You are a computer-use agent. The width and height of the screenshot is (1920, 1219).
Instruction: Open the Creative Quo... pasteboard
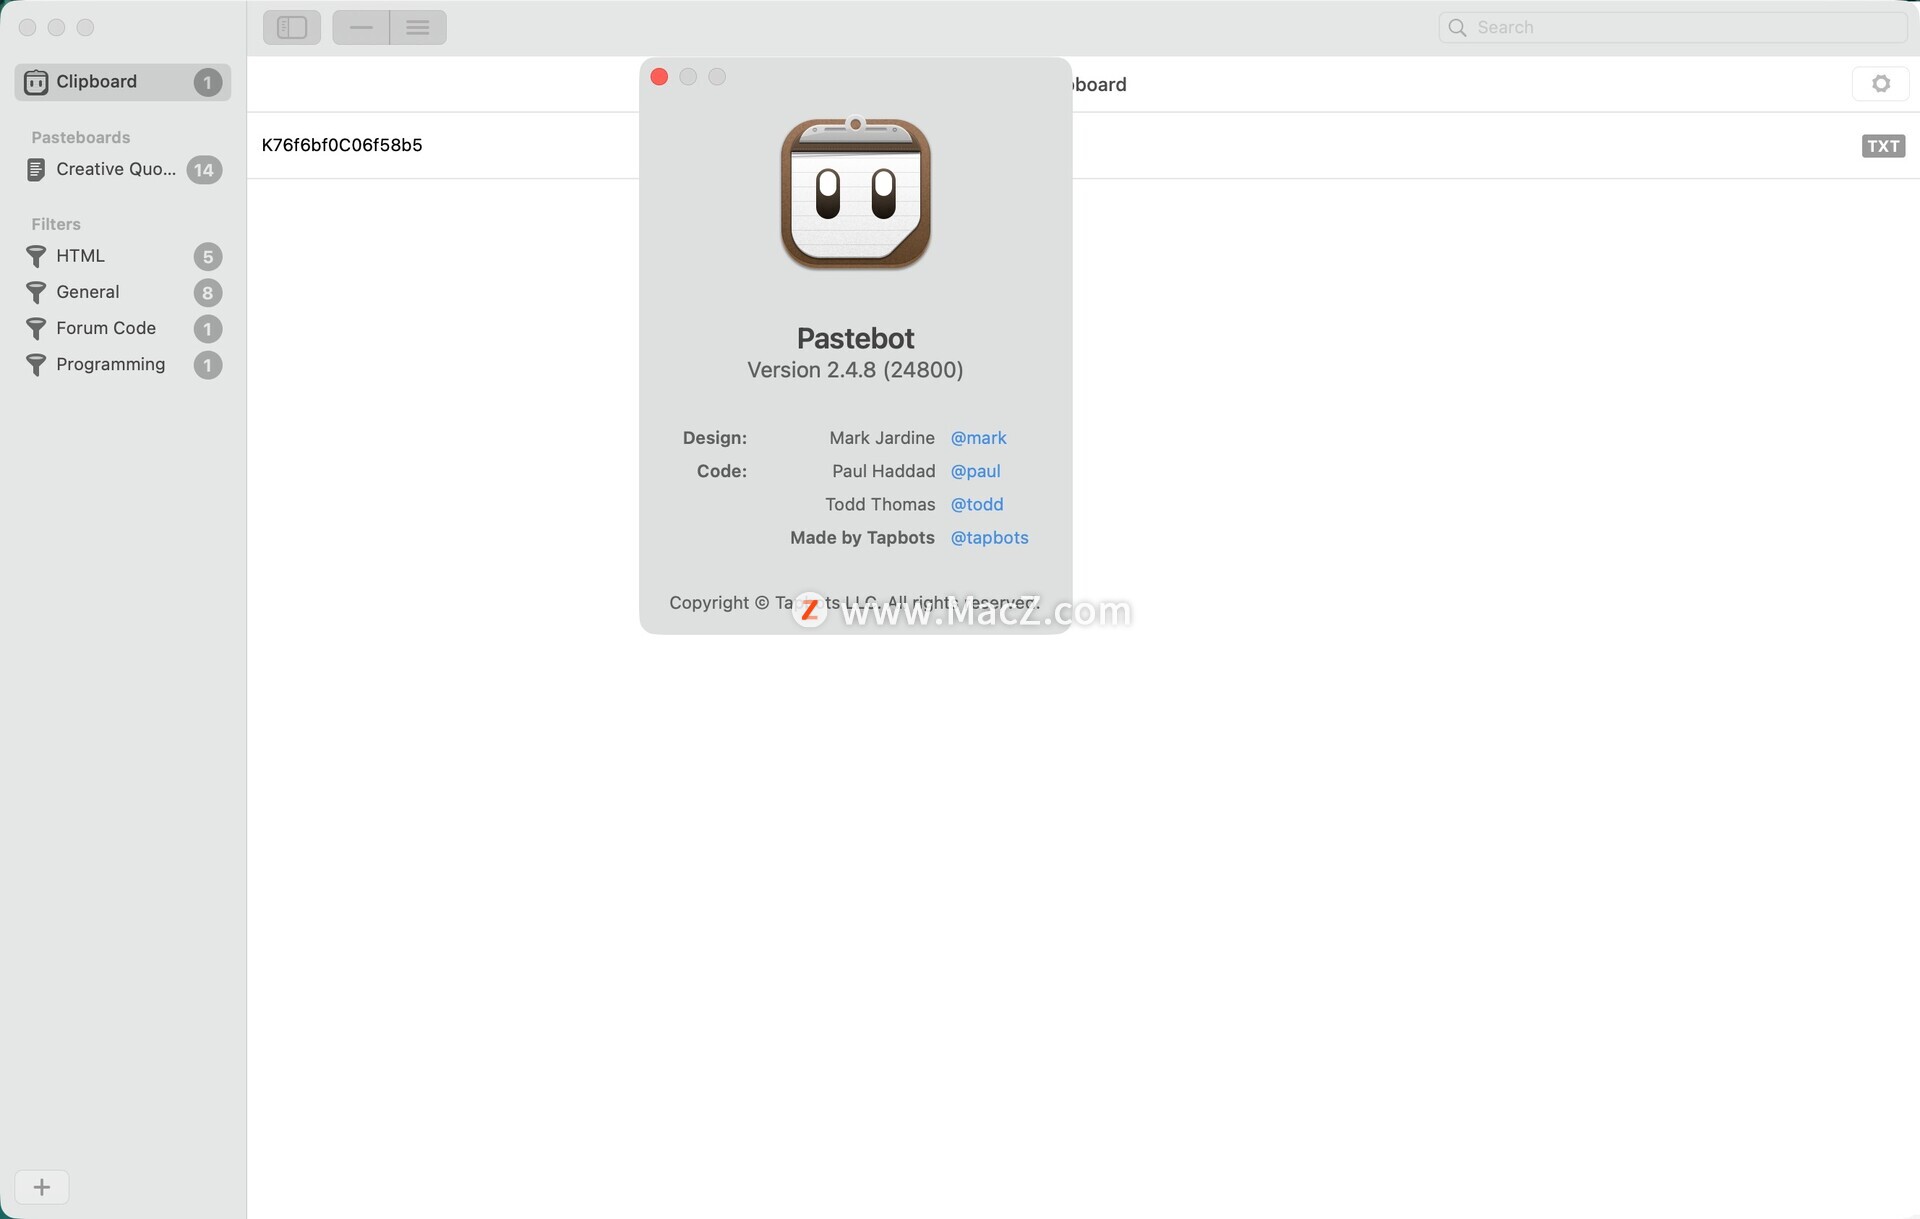123,170
